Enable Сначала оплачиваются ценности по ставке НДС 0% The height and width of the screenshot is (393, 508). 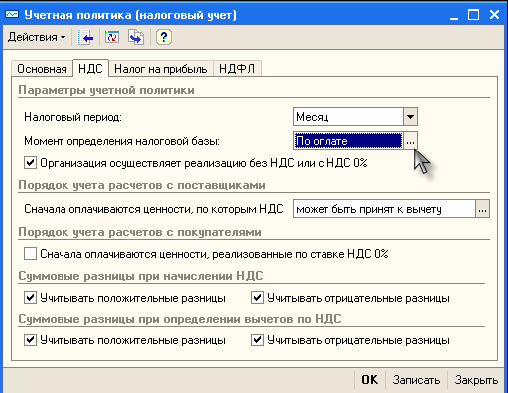tap(30, 254)
